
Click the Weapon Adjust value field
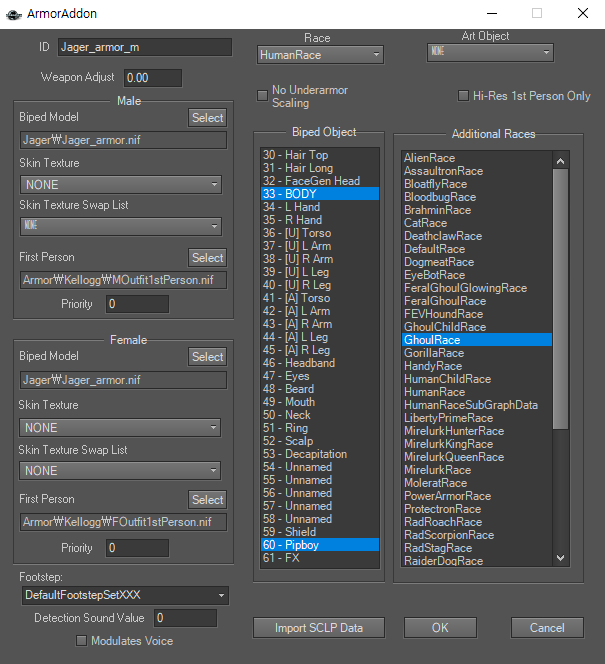[153, 78]
